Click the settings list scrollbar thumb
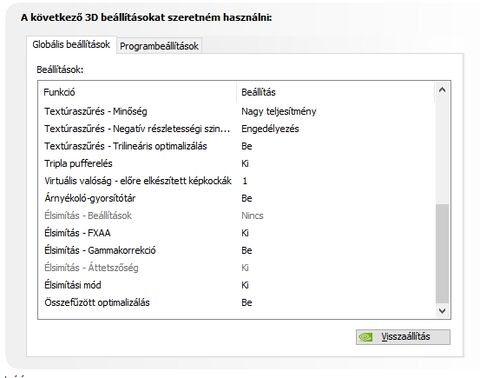 (x=442, y=253)
